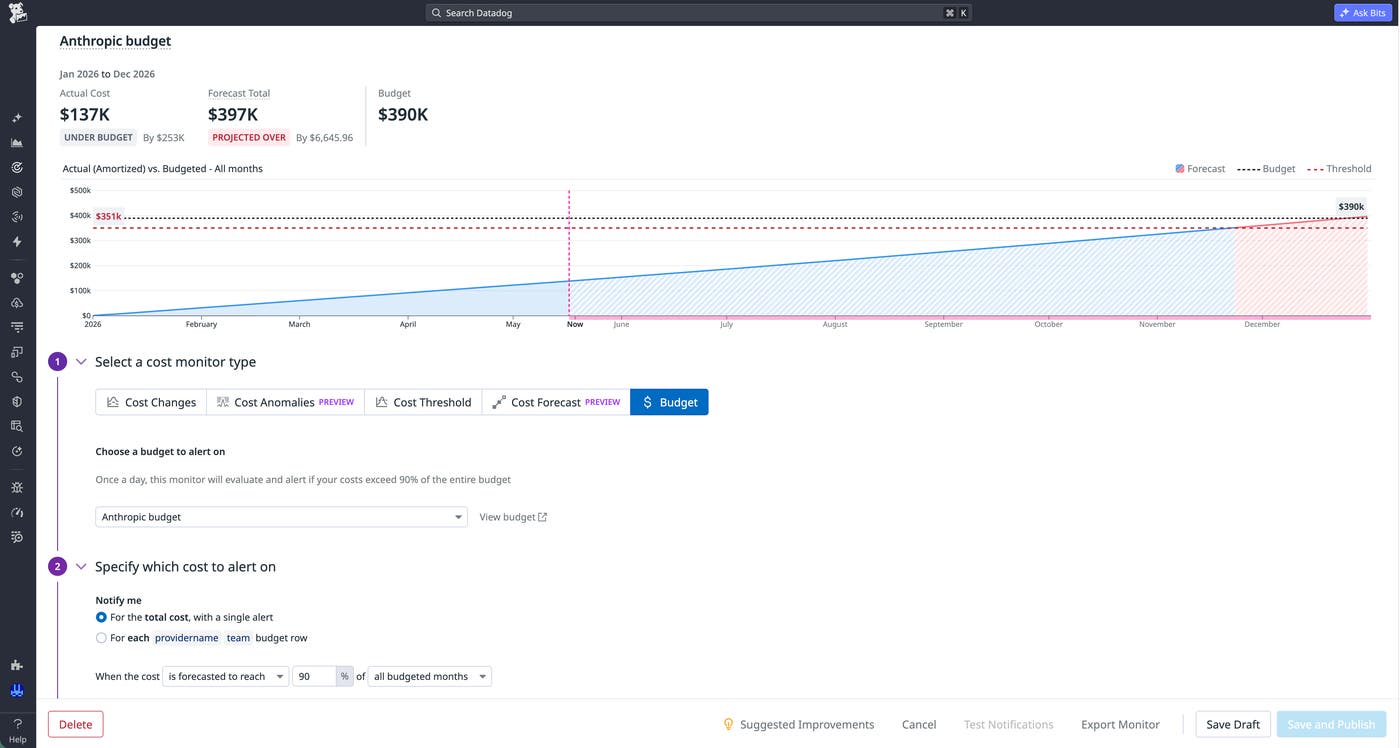This screenshot has width=1400, height=748.
Task: Click the Ask Bits button
Action: pyautogui.click(x=1362, y=13)
